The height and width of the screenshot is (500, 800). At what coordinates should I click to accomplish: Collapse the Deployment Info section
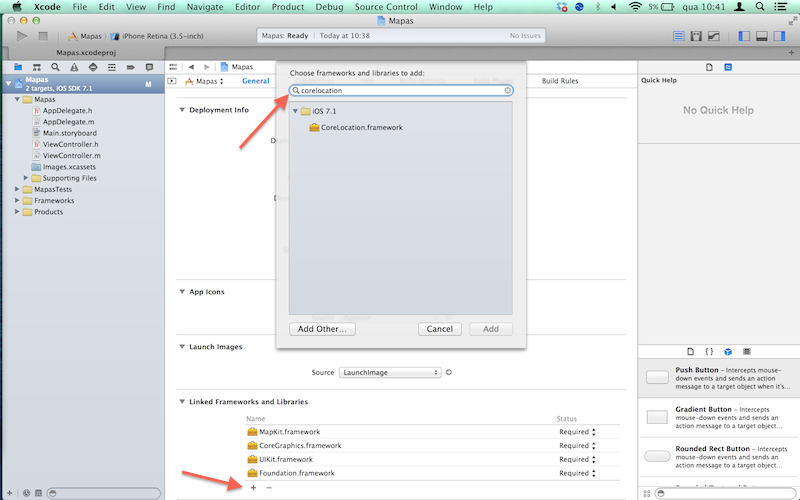[182, 110]
